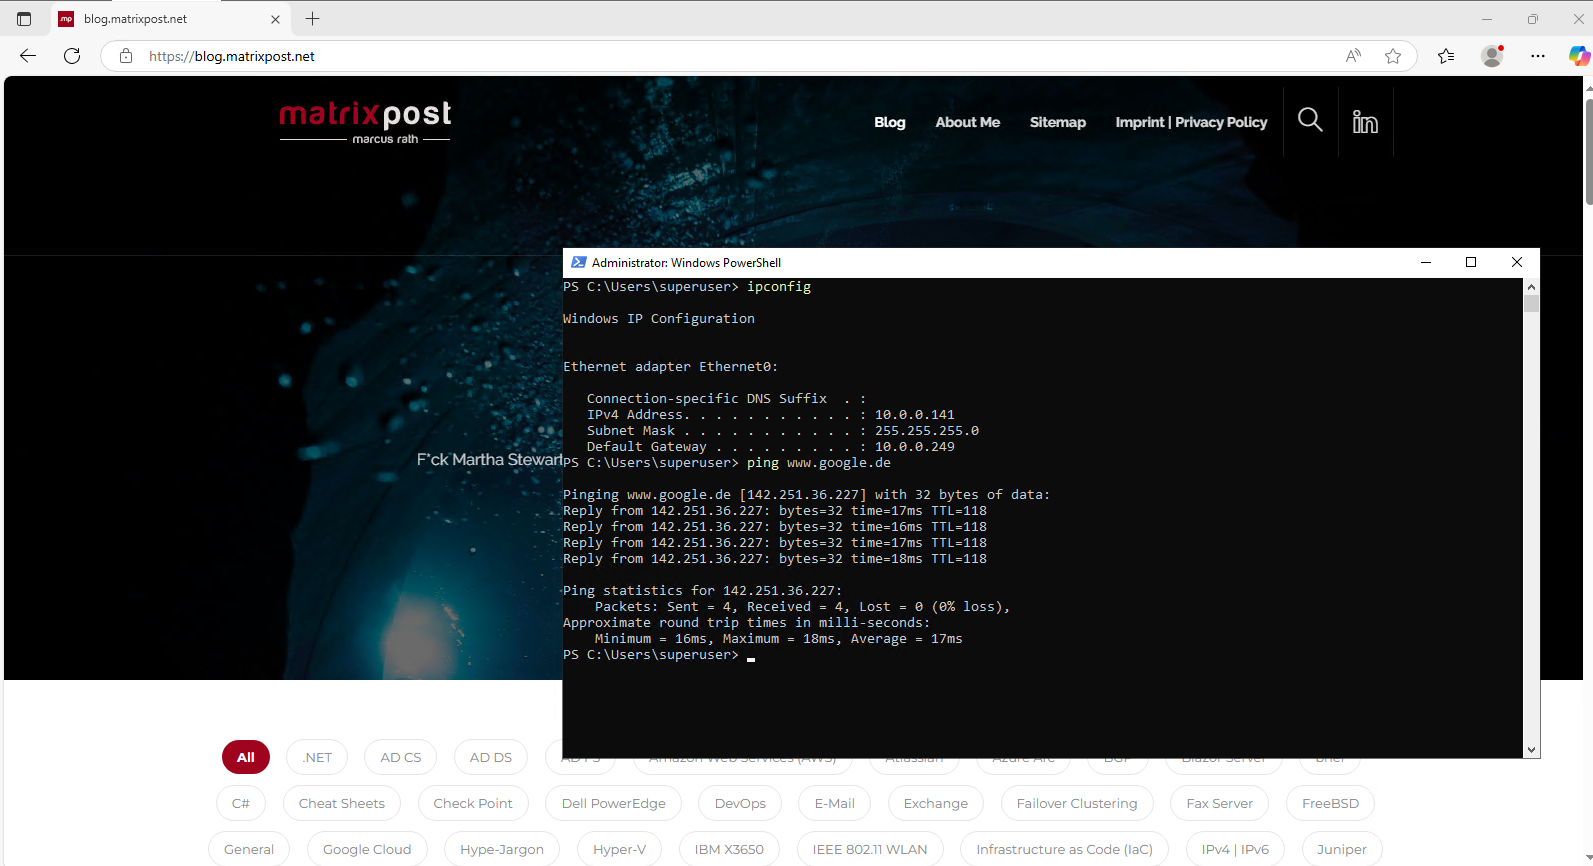Select the FreeBSD tag
This screenshot has width=1593, height=866.
tap(1330, 803)
